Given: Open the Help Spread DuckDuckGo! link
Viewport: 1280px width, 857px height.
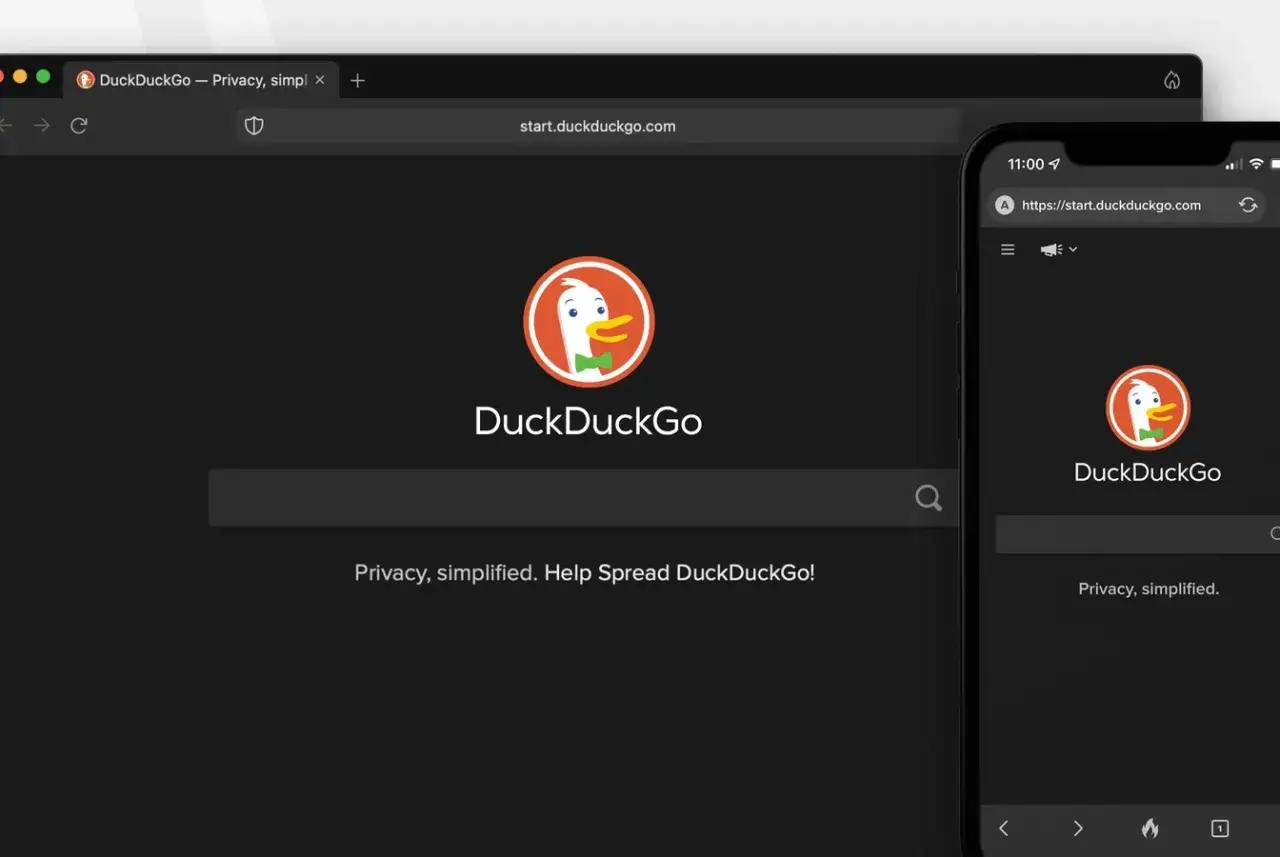Looking at the screenshot, I should (679, 573).
